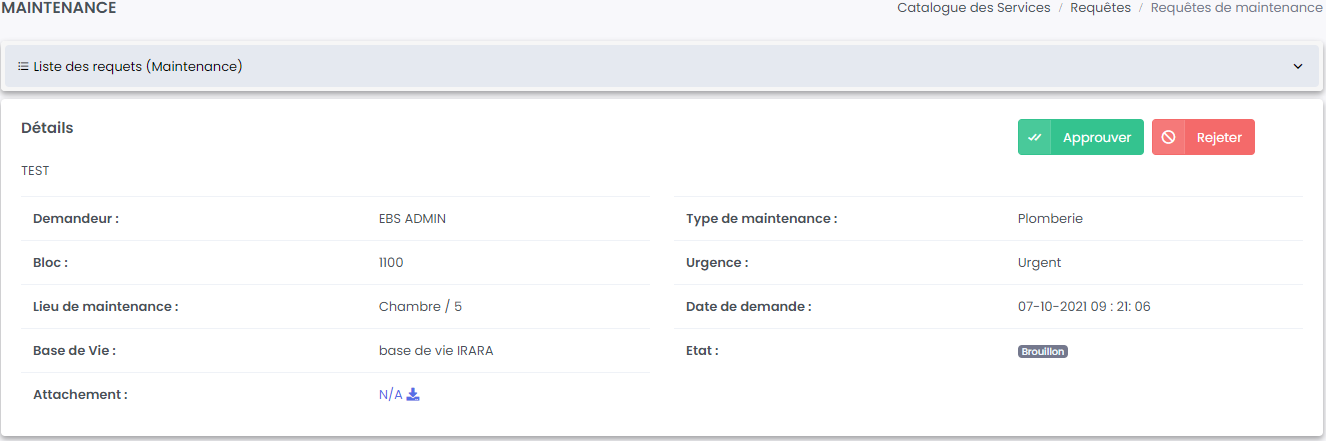Click the Brouillon status badge

1043,352
